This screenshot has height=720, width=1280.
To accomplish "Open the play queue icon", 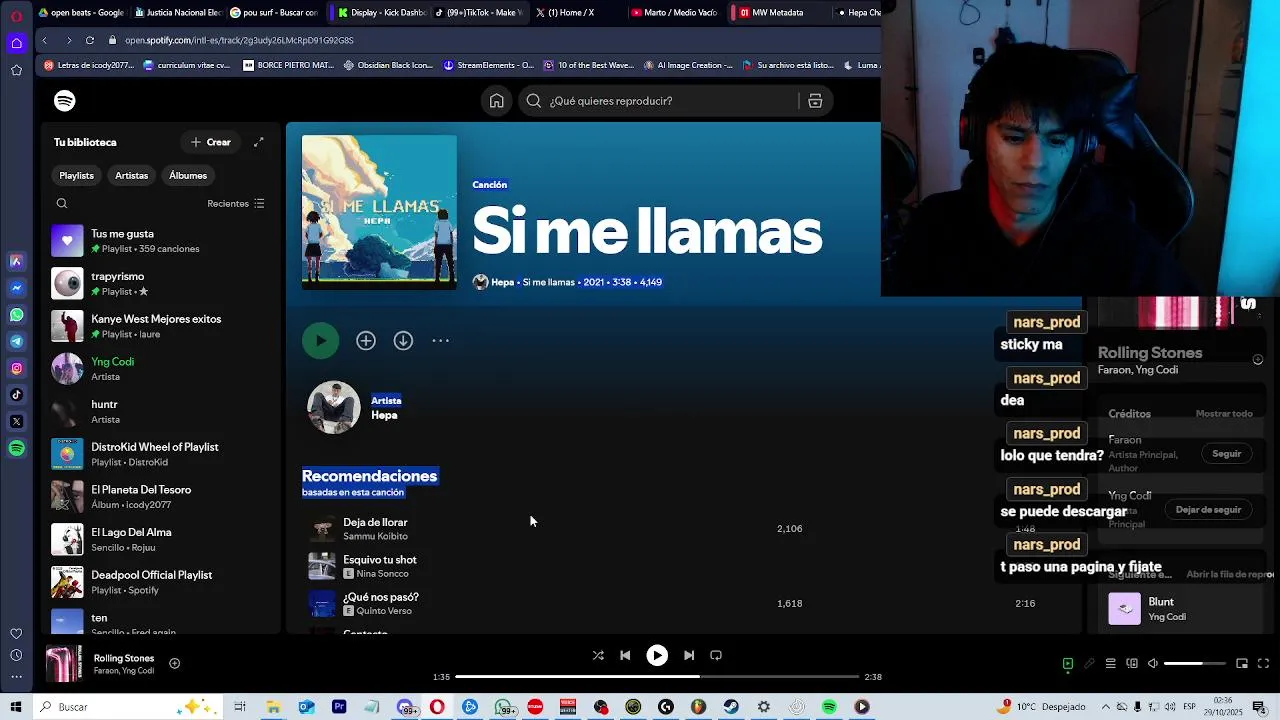I will [1110, 664].
